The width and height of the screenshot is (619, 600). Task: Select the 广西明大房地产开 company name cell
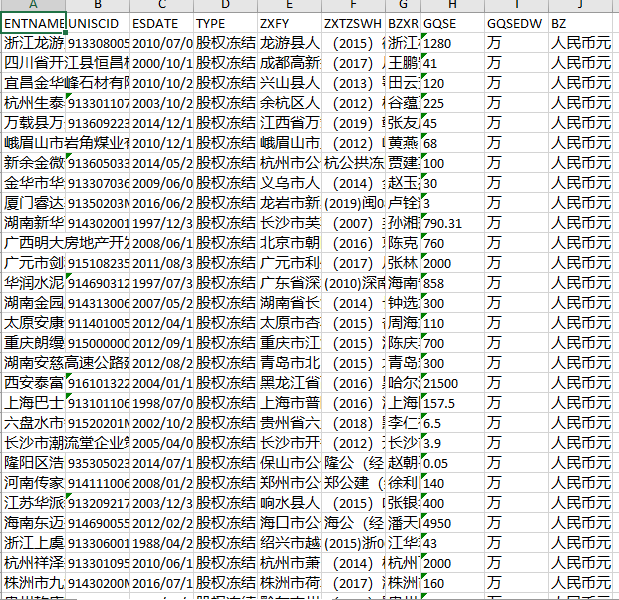[x=34, y=243]
